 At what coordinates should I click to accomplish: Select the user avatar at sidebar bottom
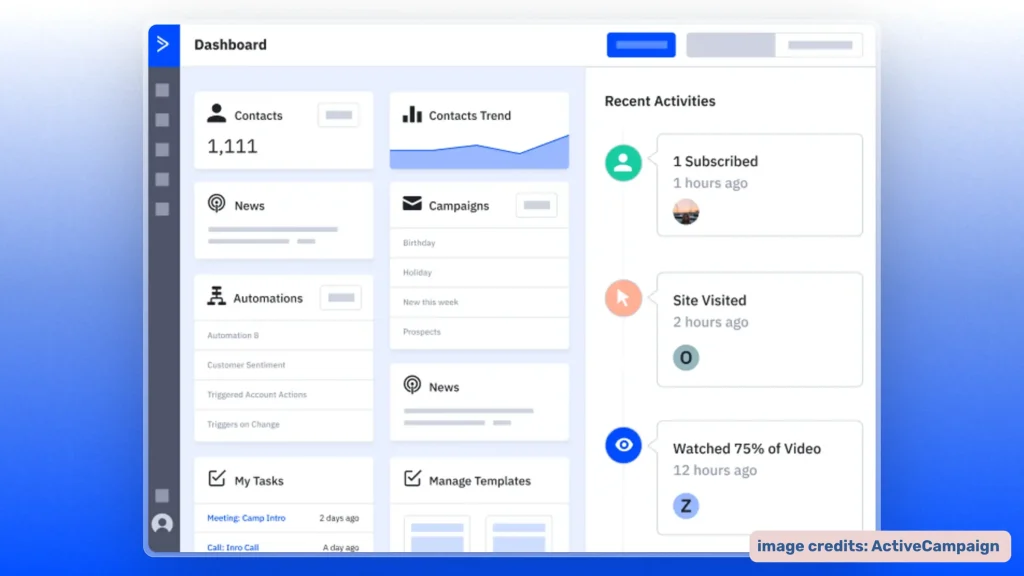[x=162, y=523]
